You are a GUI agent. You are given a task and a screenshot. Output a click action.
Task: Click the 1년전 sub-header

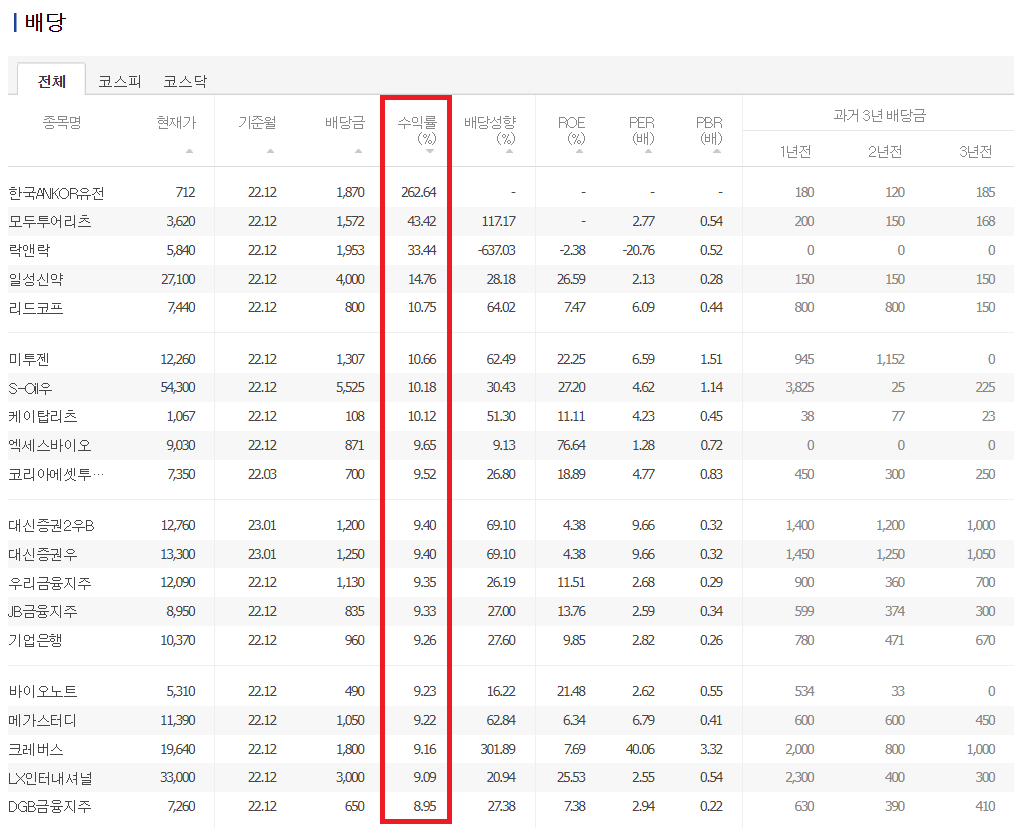[x=795, y=151]
